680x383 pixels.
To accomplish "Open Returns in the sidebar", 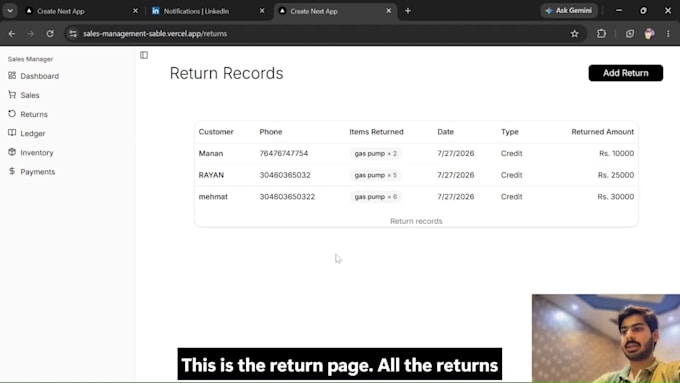I will coord(34,114).
